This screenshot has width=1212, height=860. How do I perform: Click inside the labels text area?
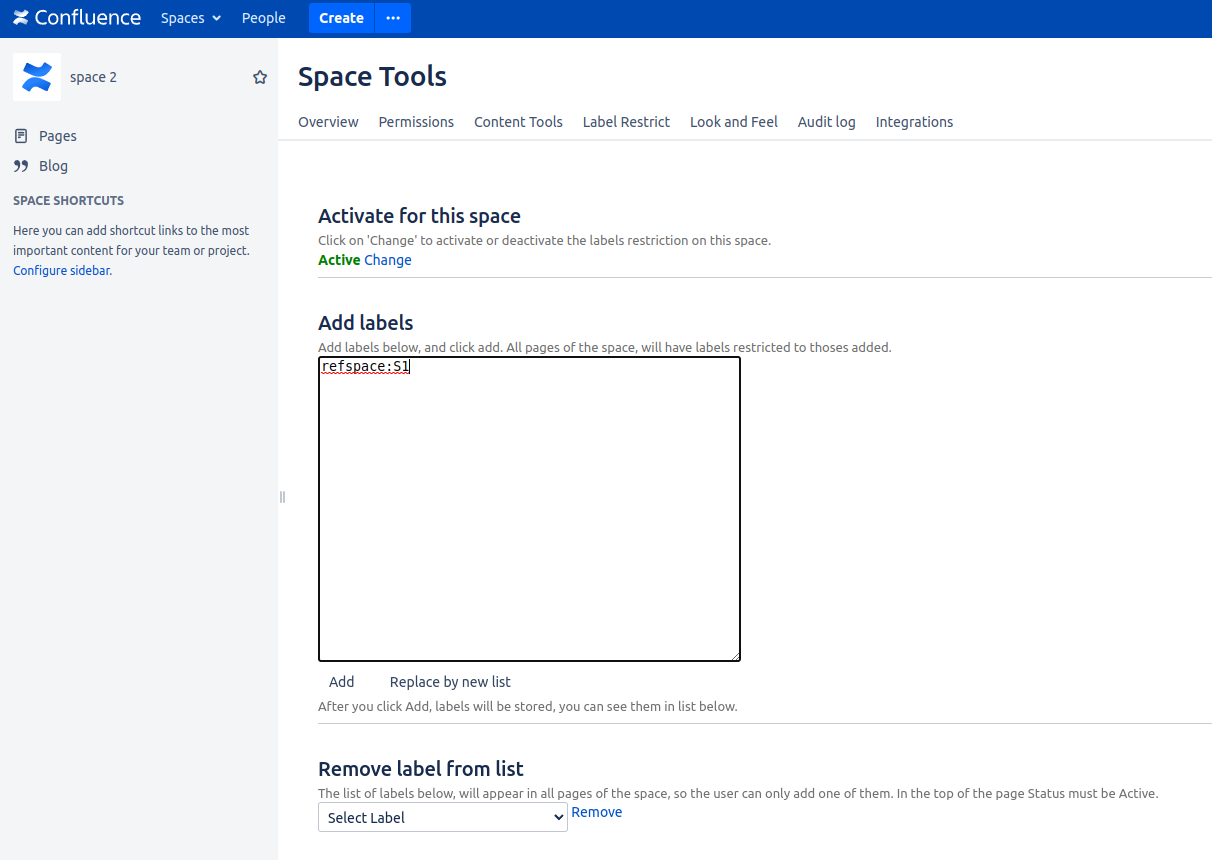click(x=529, y=510)
